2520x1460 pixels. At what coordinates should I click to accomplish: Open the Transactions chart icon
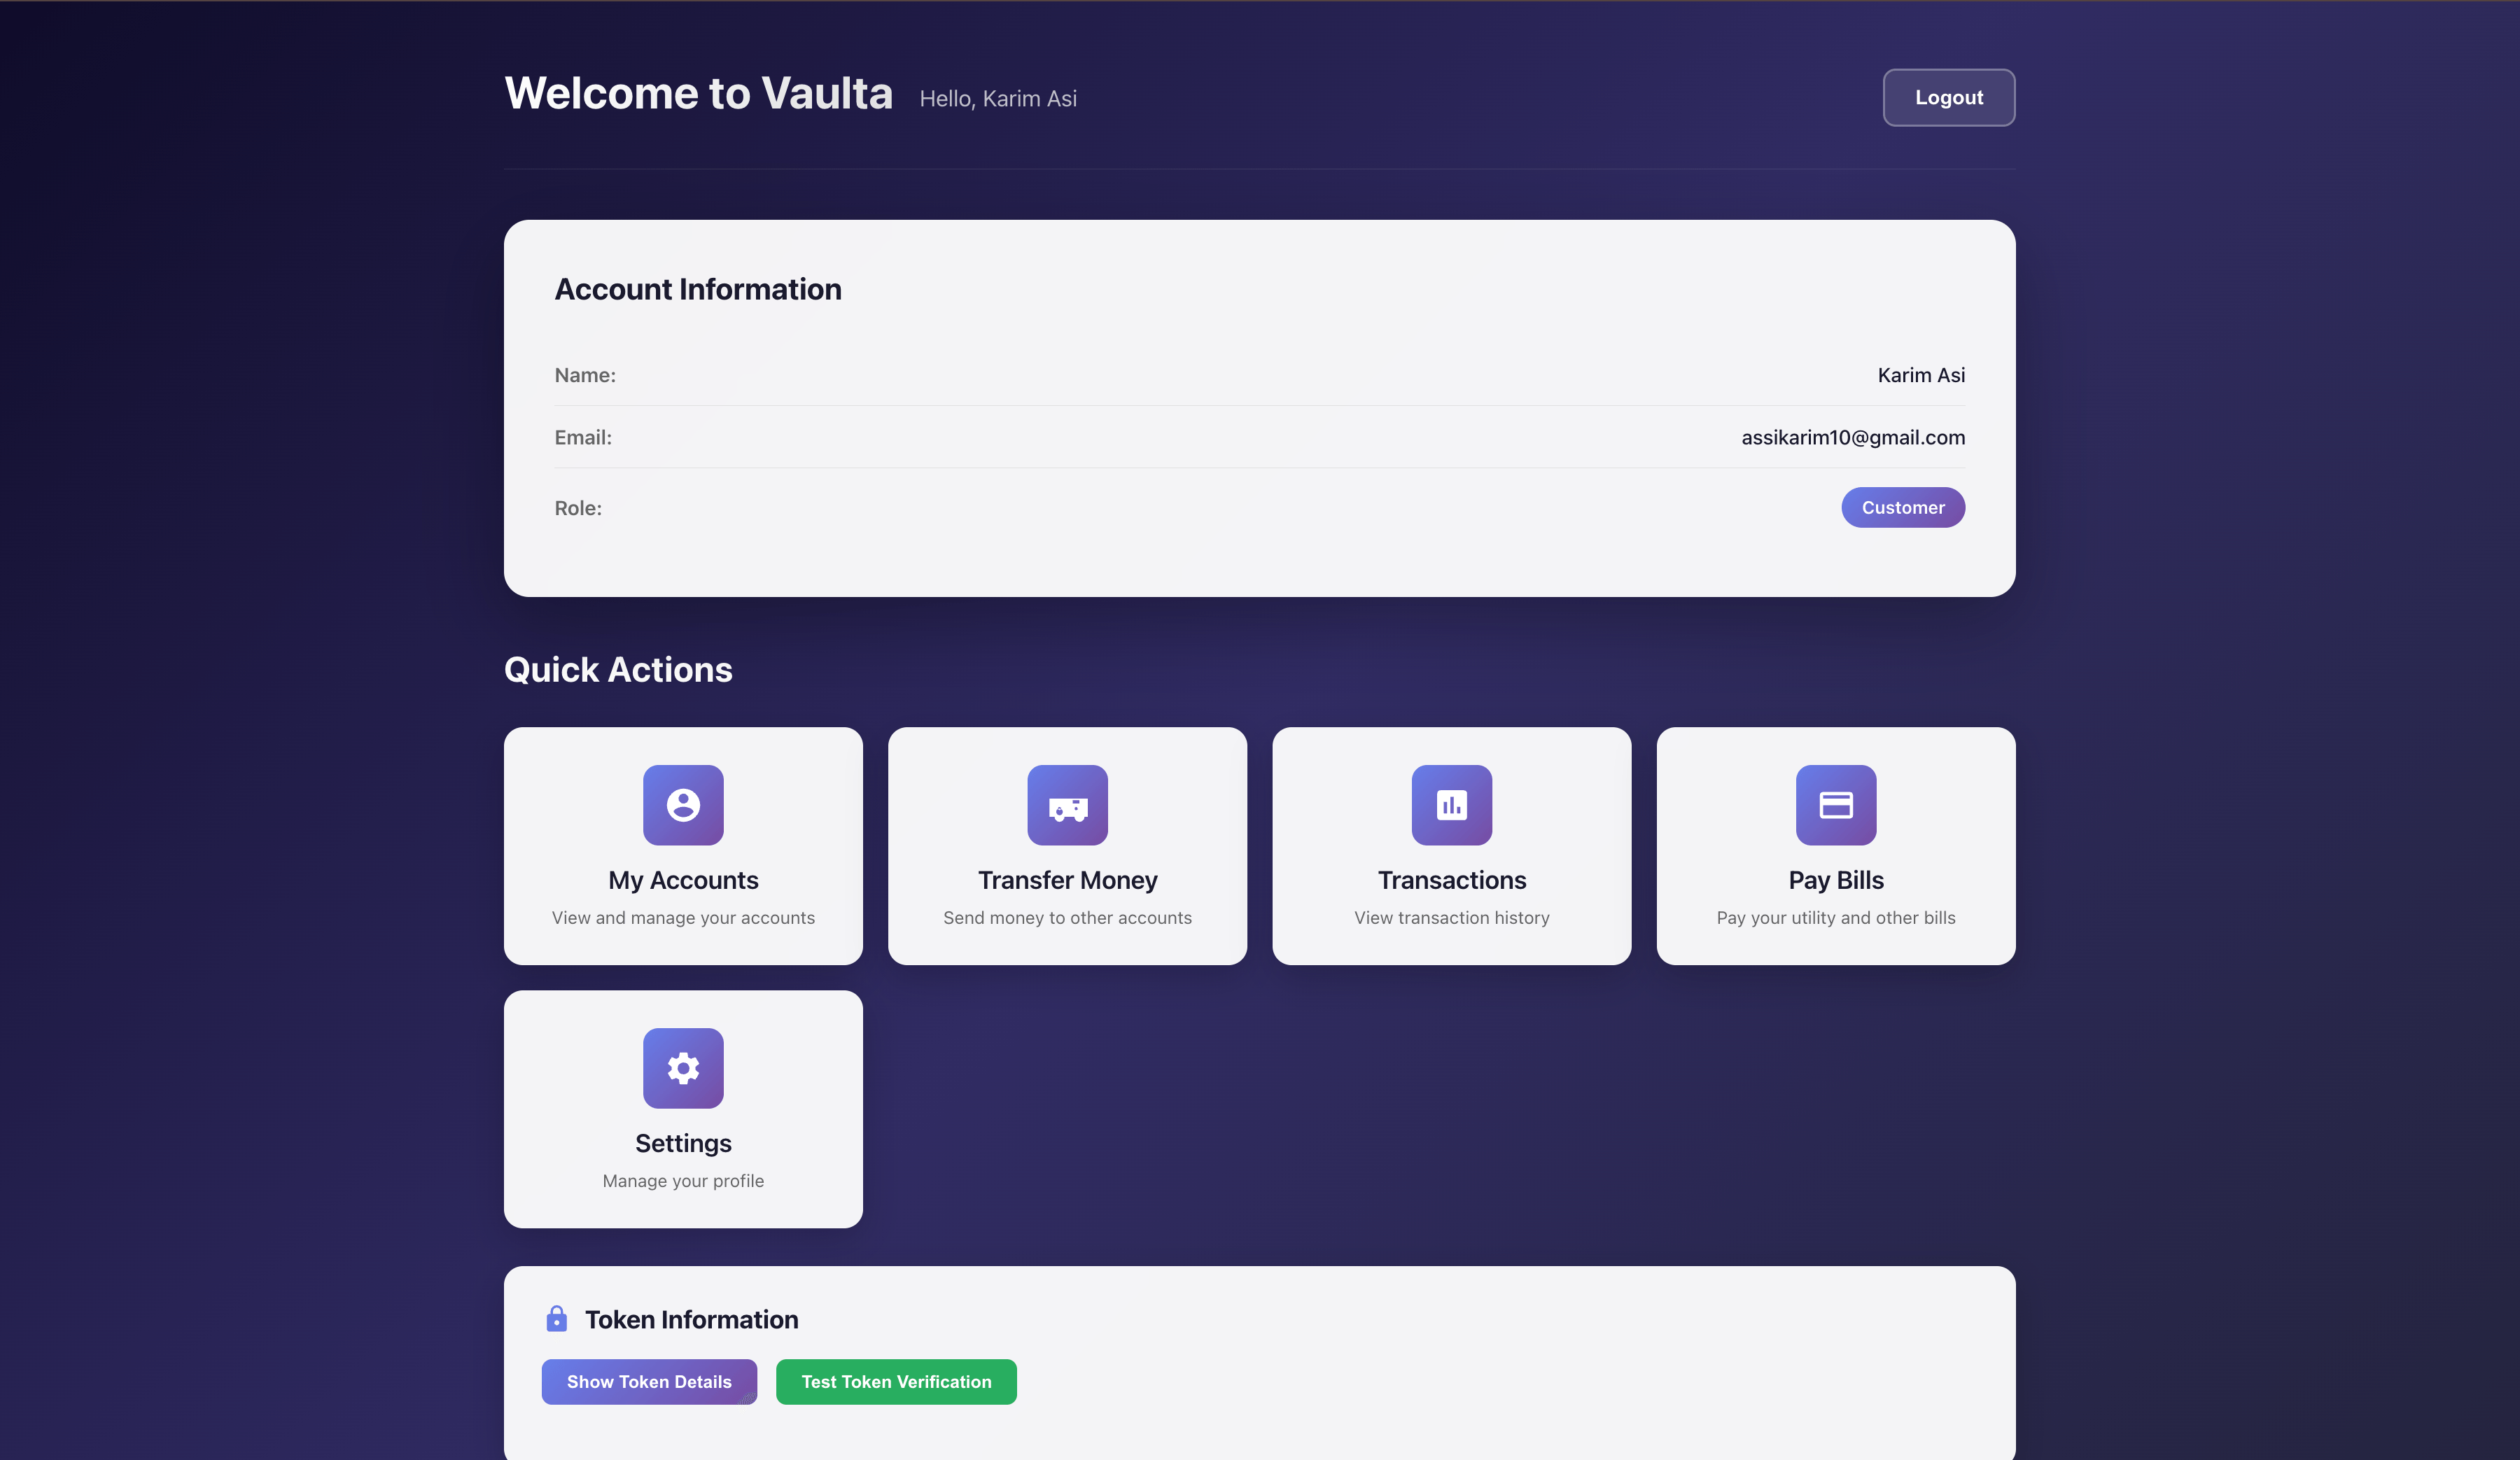(x=1451, y=805)
